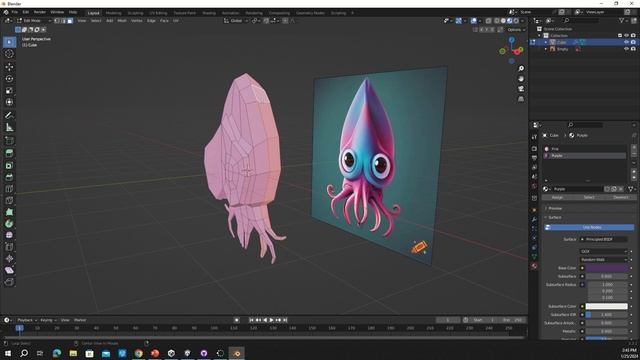Open the Edit Mode dropdown
Image resolution: width=640 pixels, height=360 pixels.
pos(34,20)
